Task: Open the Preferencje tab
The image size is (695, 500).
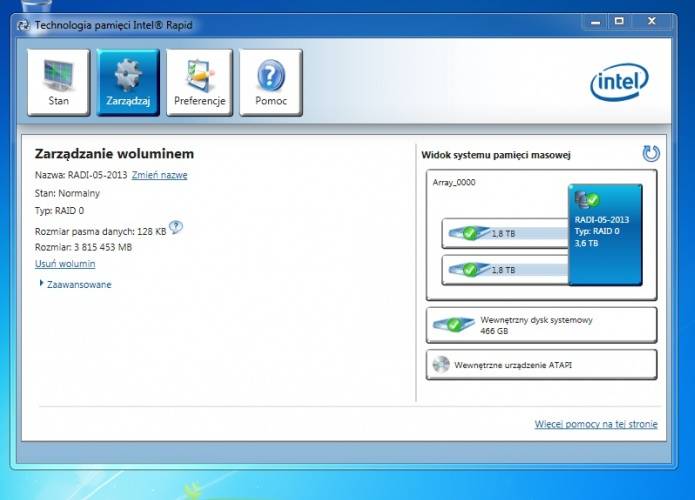Action: tap(199, 82)
